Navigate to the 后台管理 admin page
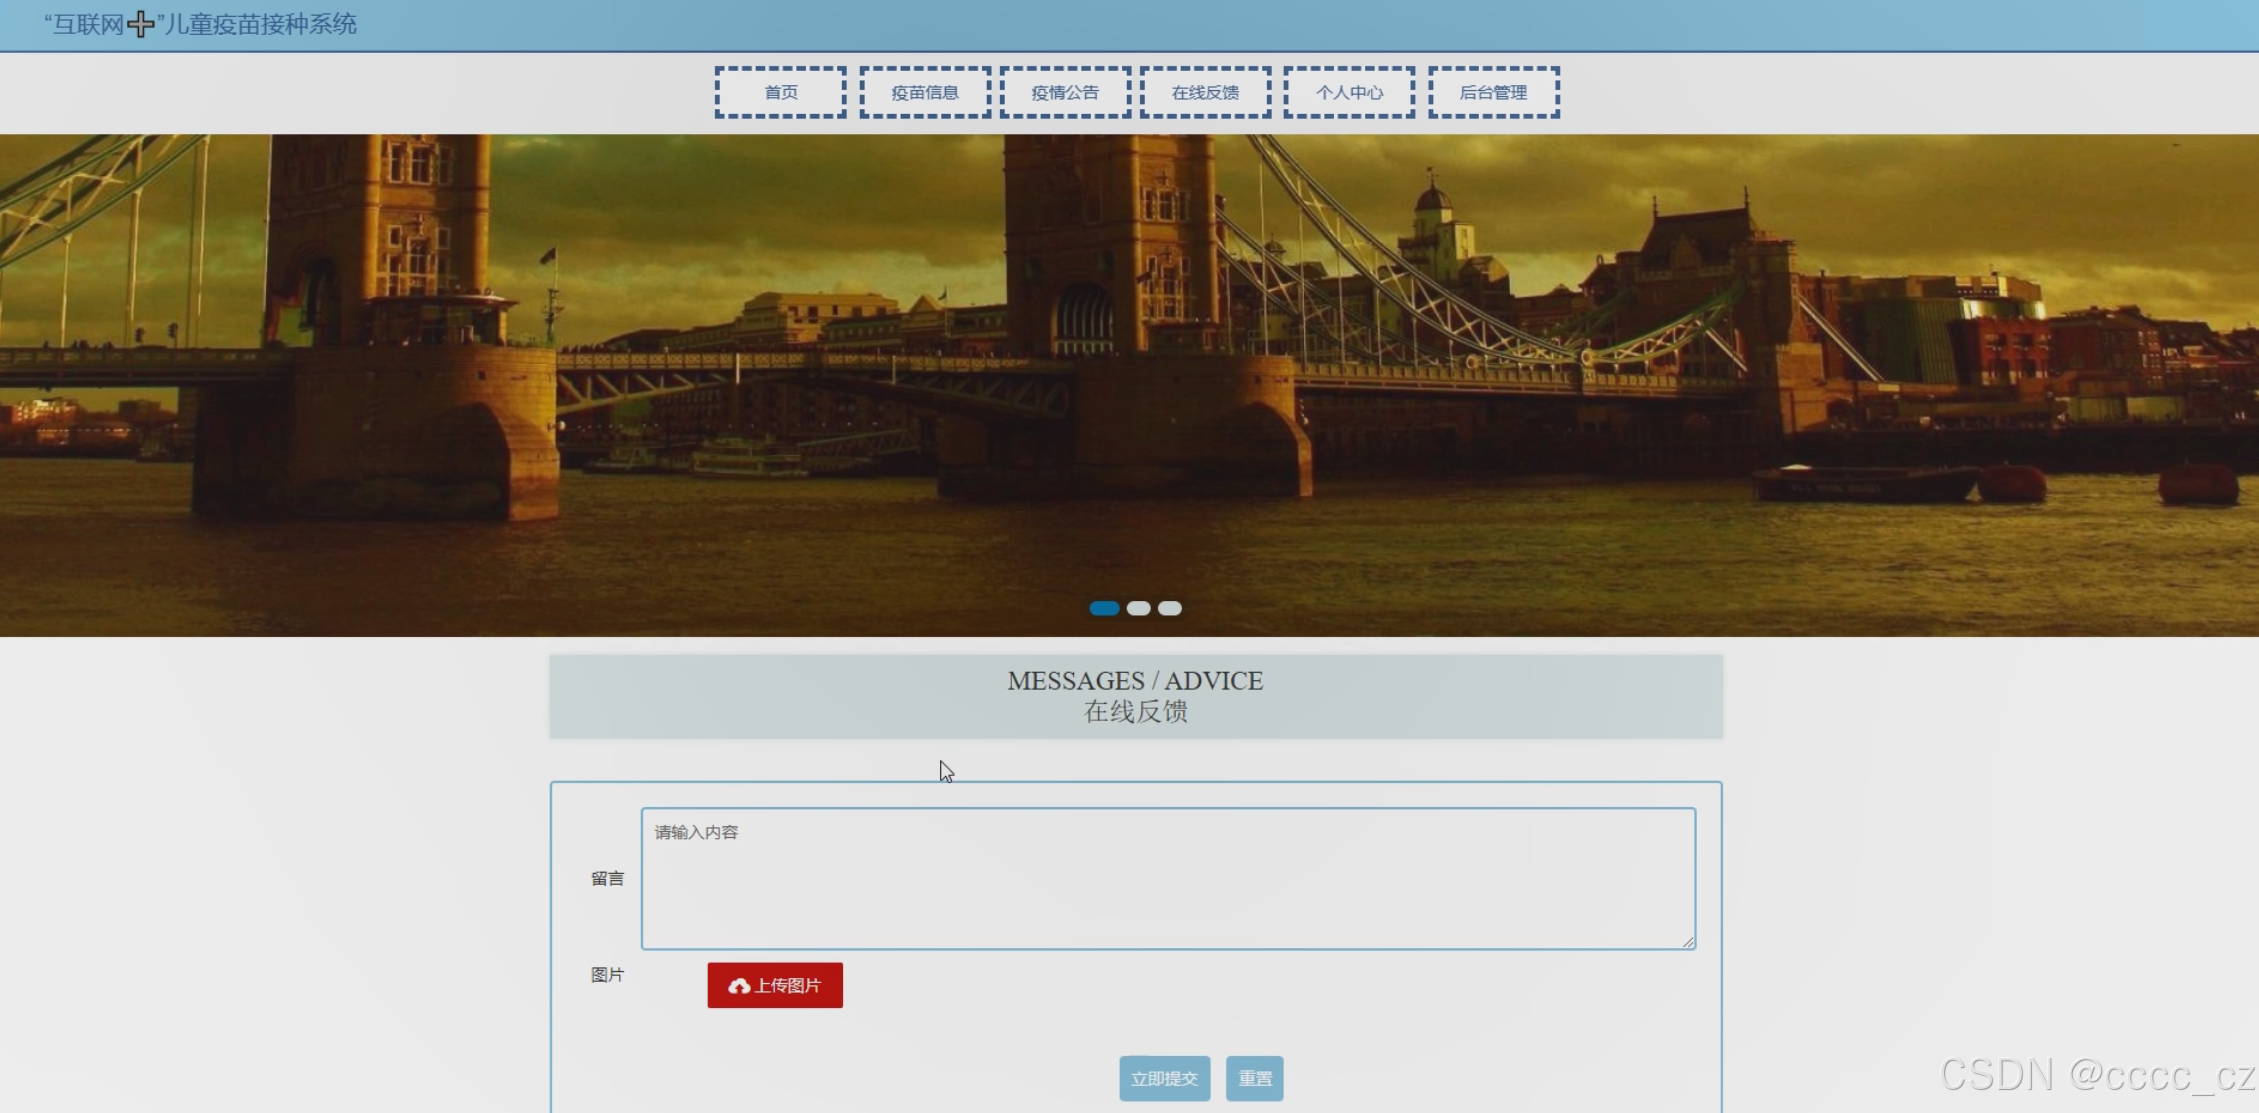Screen dimensions: 2259x1113 tap(1493, 93)
